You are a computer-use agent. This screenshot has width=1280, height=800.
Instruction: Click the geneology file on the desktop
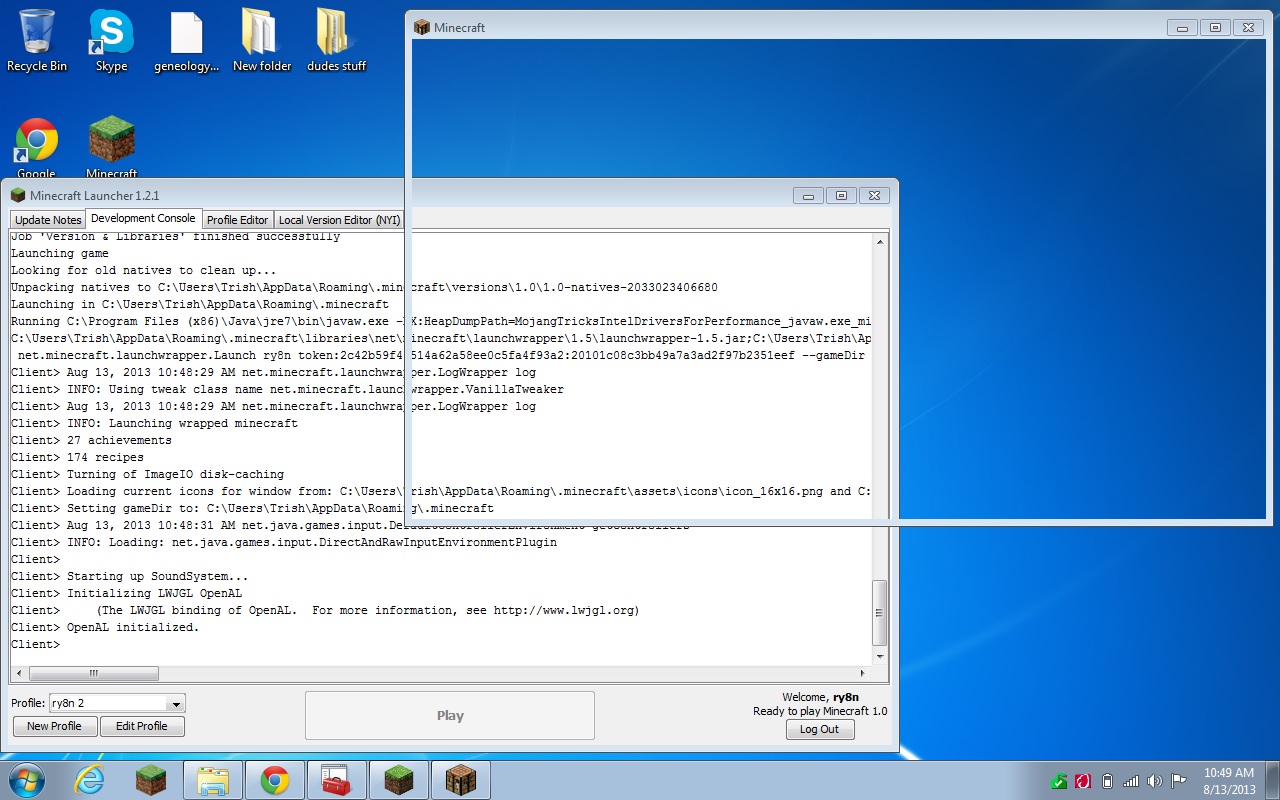click(x=186, y=40)
